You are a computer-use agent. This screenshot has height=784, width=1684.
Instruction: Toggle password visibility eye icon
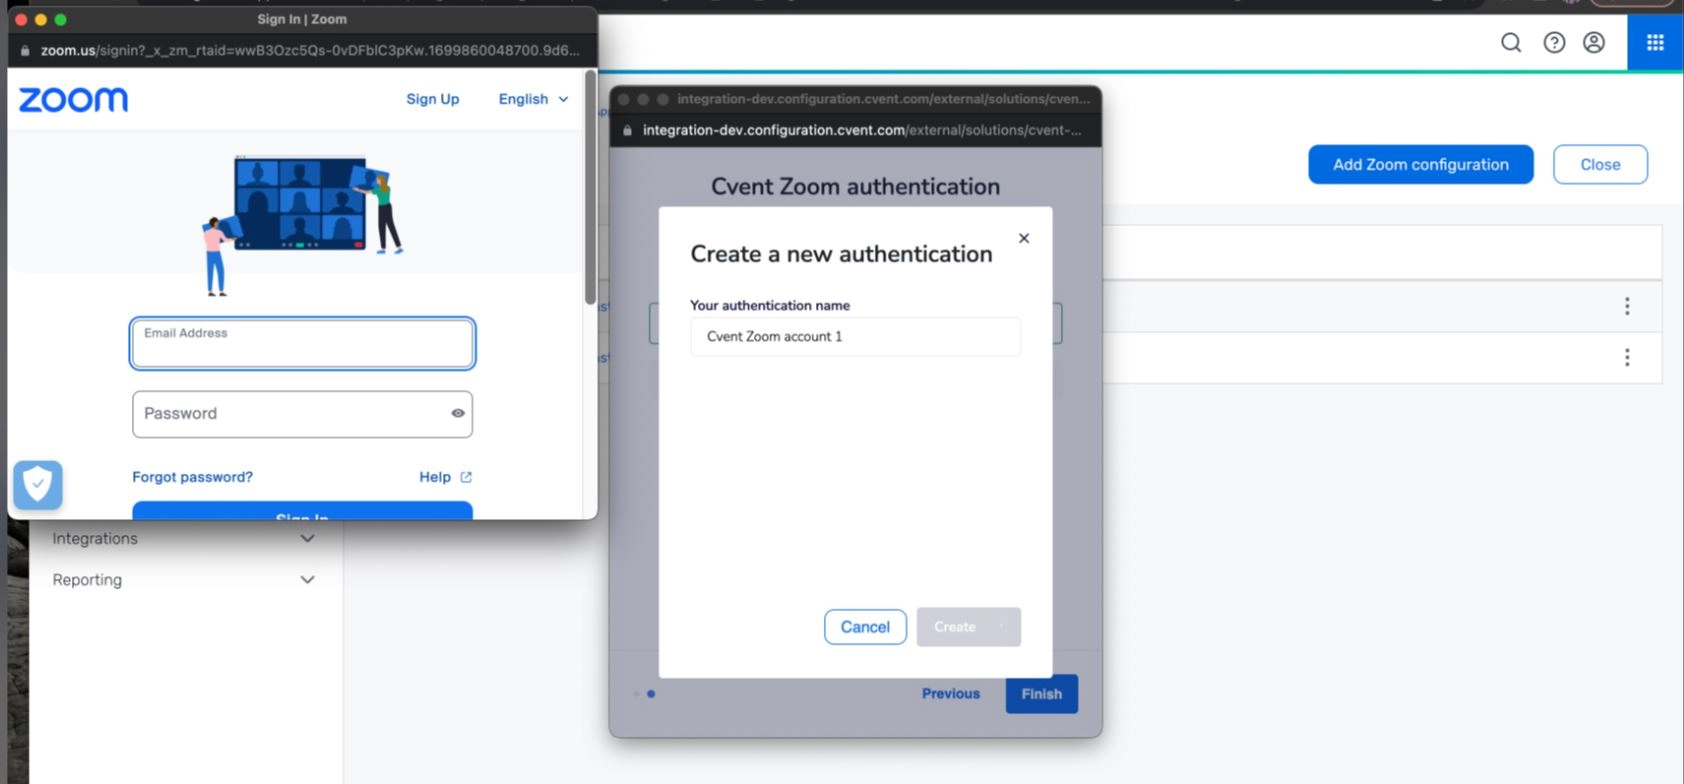[458, 413]
